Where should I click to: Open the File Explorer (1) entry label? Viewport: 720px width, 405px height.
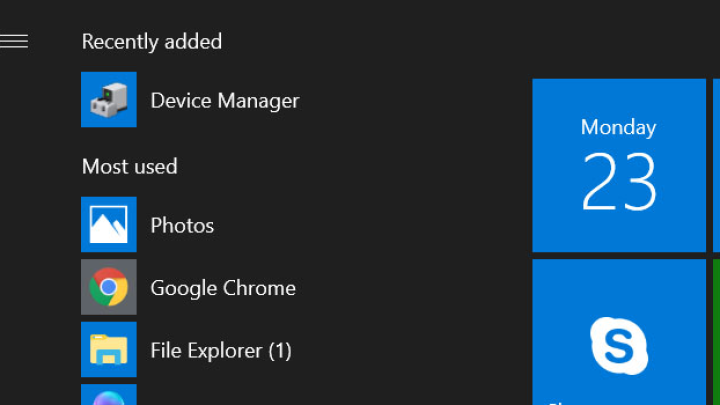pyautogui.click(x=221, y=351)
